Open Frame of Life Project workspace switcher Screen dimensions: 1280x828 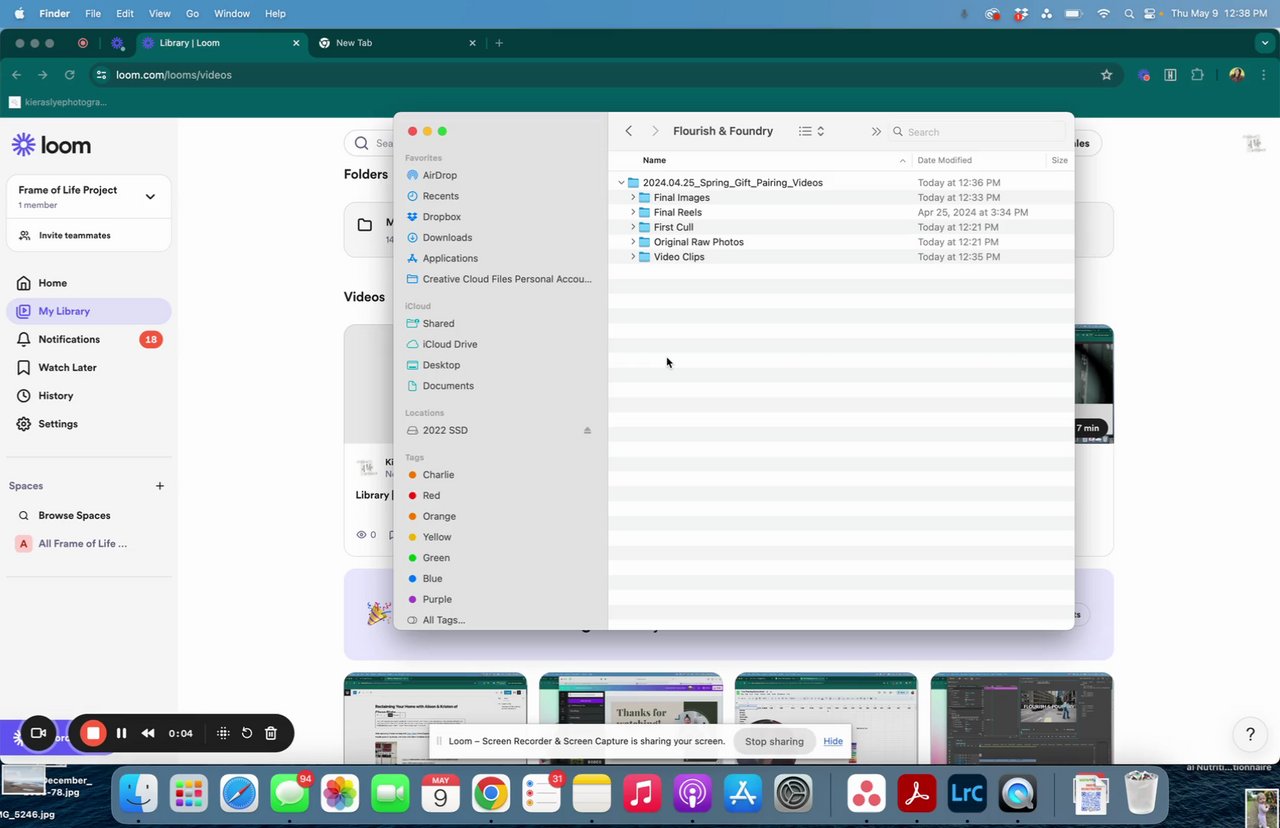[x=89, y=197]
